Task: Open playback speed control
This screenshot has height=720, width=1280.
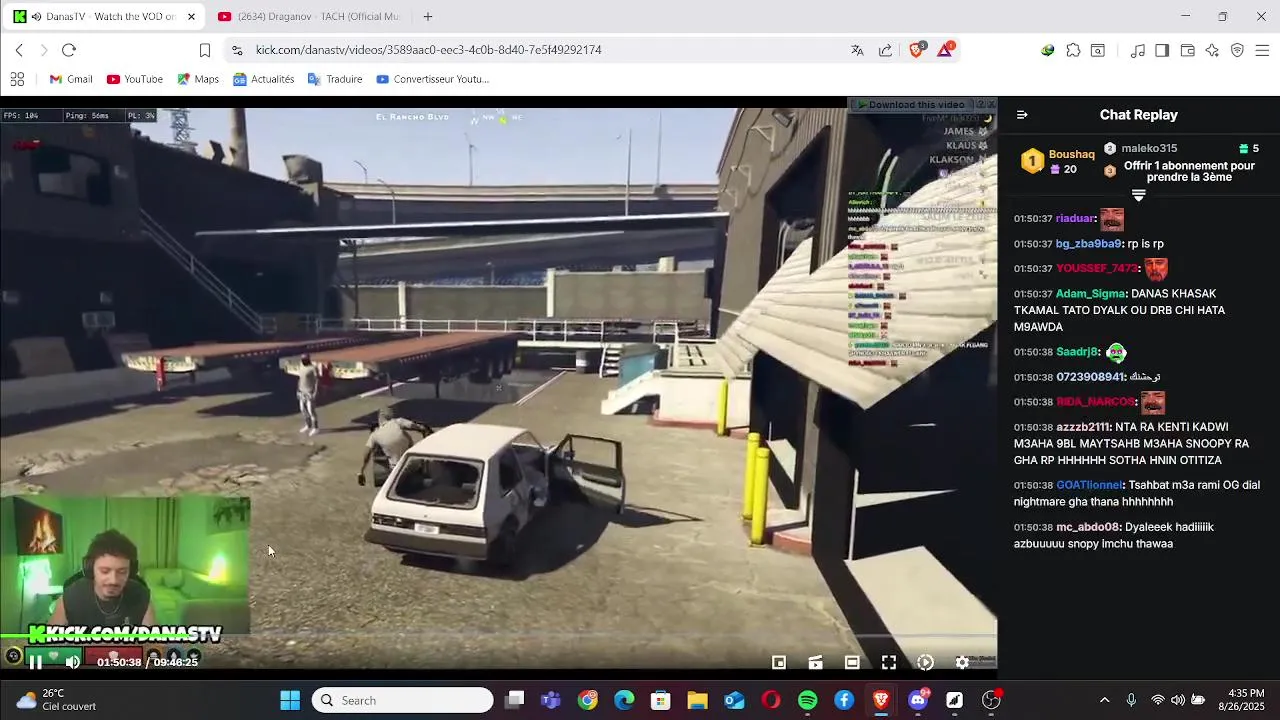Action: [925, 662]
